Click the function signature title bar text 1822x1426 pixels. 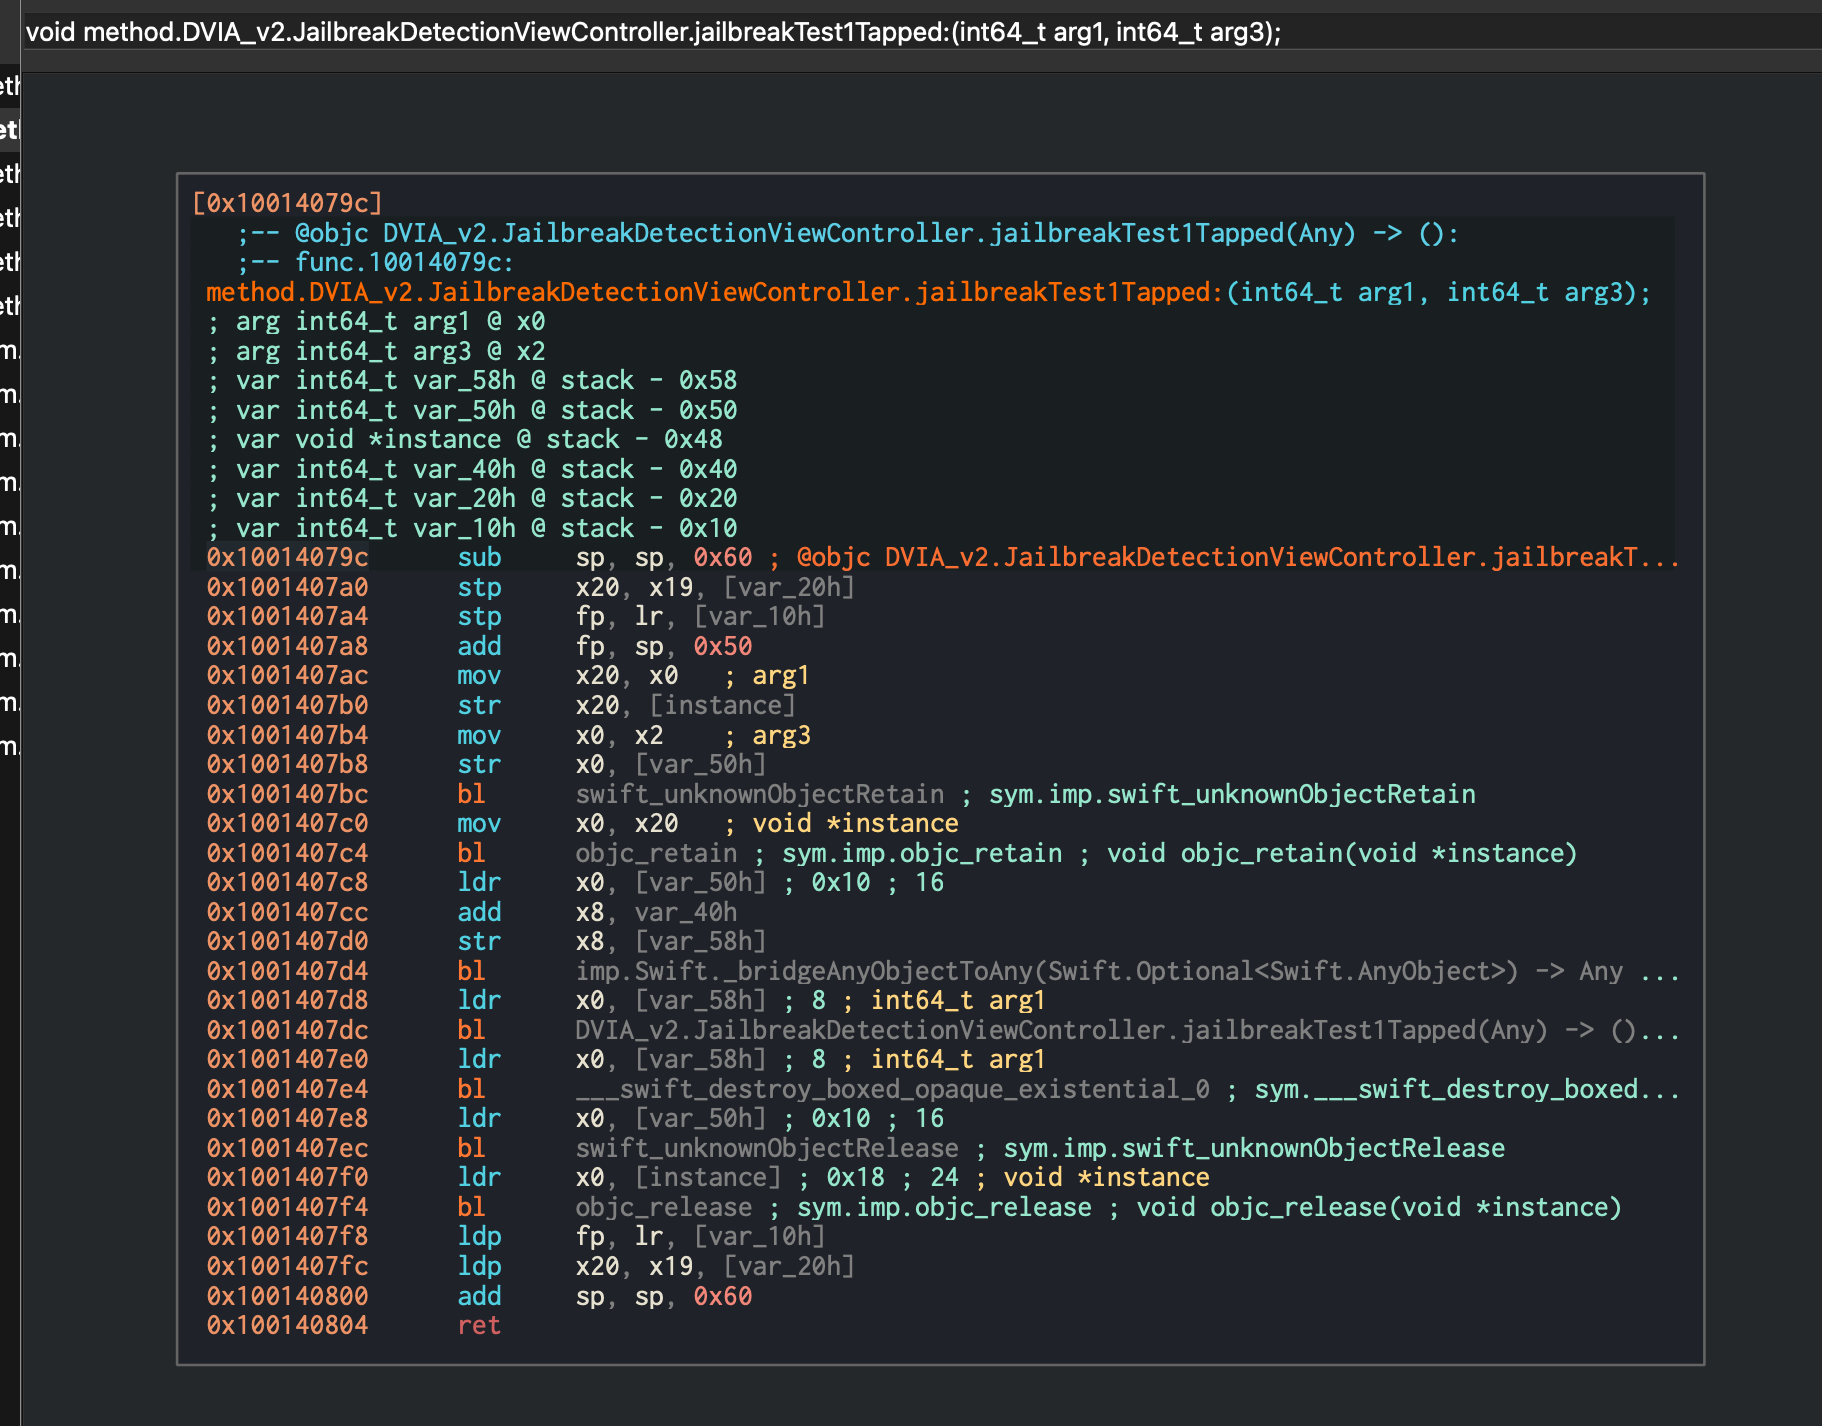[653, 32]
